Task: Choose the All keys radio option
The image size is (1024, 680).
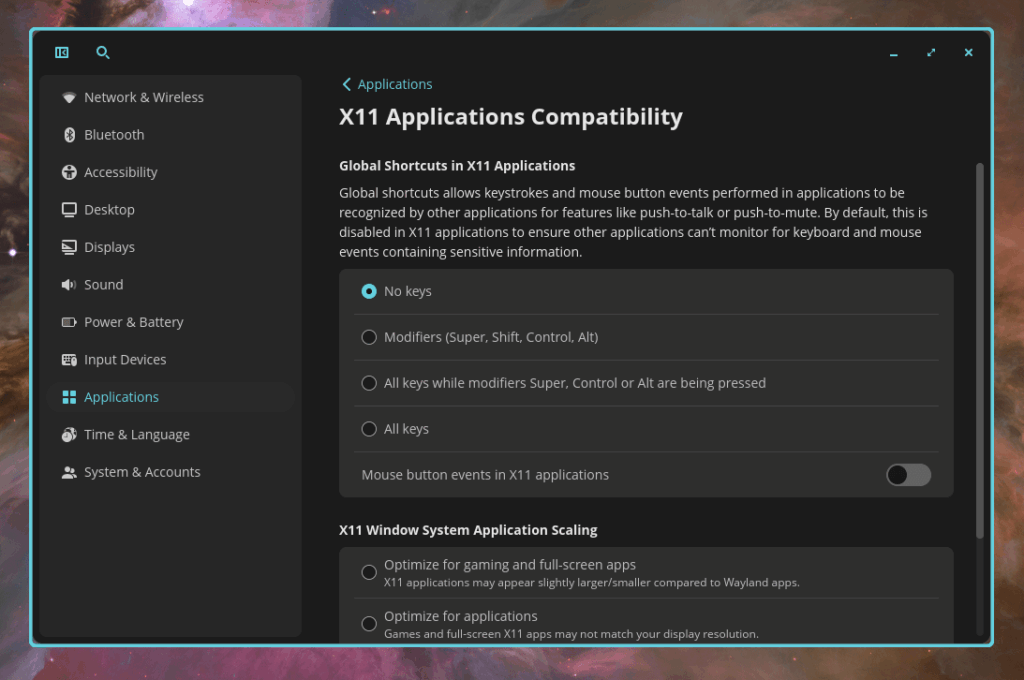Action: coord(369,429)
